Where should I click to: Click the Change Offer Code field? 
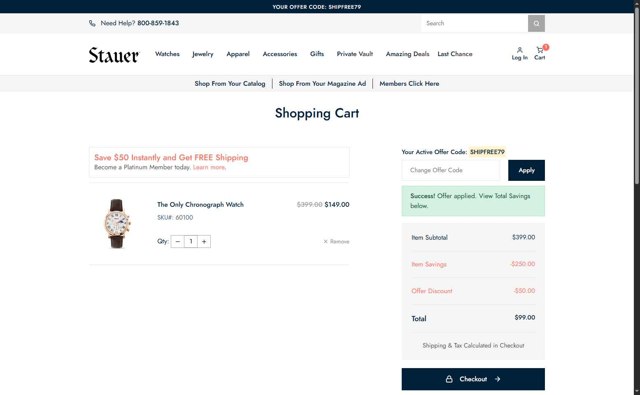click(451, 170)
